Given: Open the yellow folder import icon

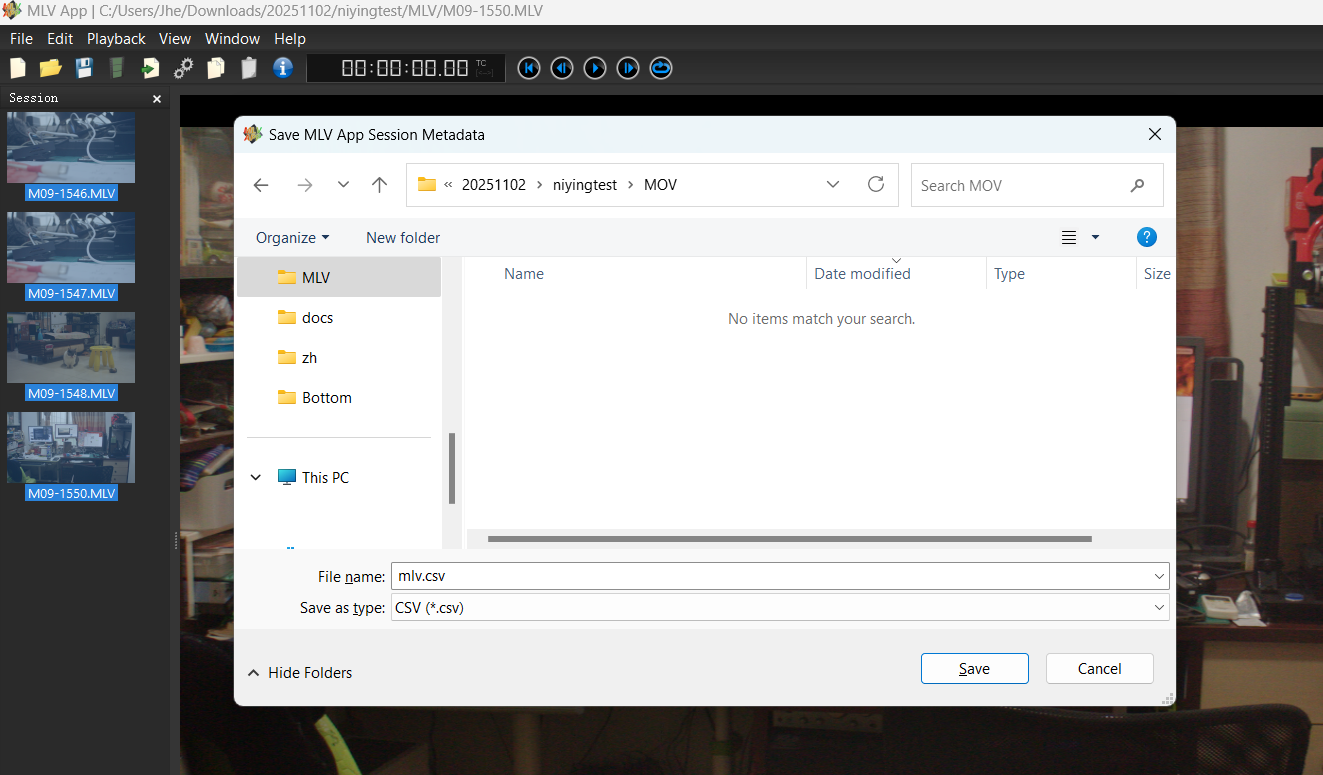Looking at the screenshot, I should 51,68.
